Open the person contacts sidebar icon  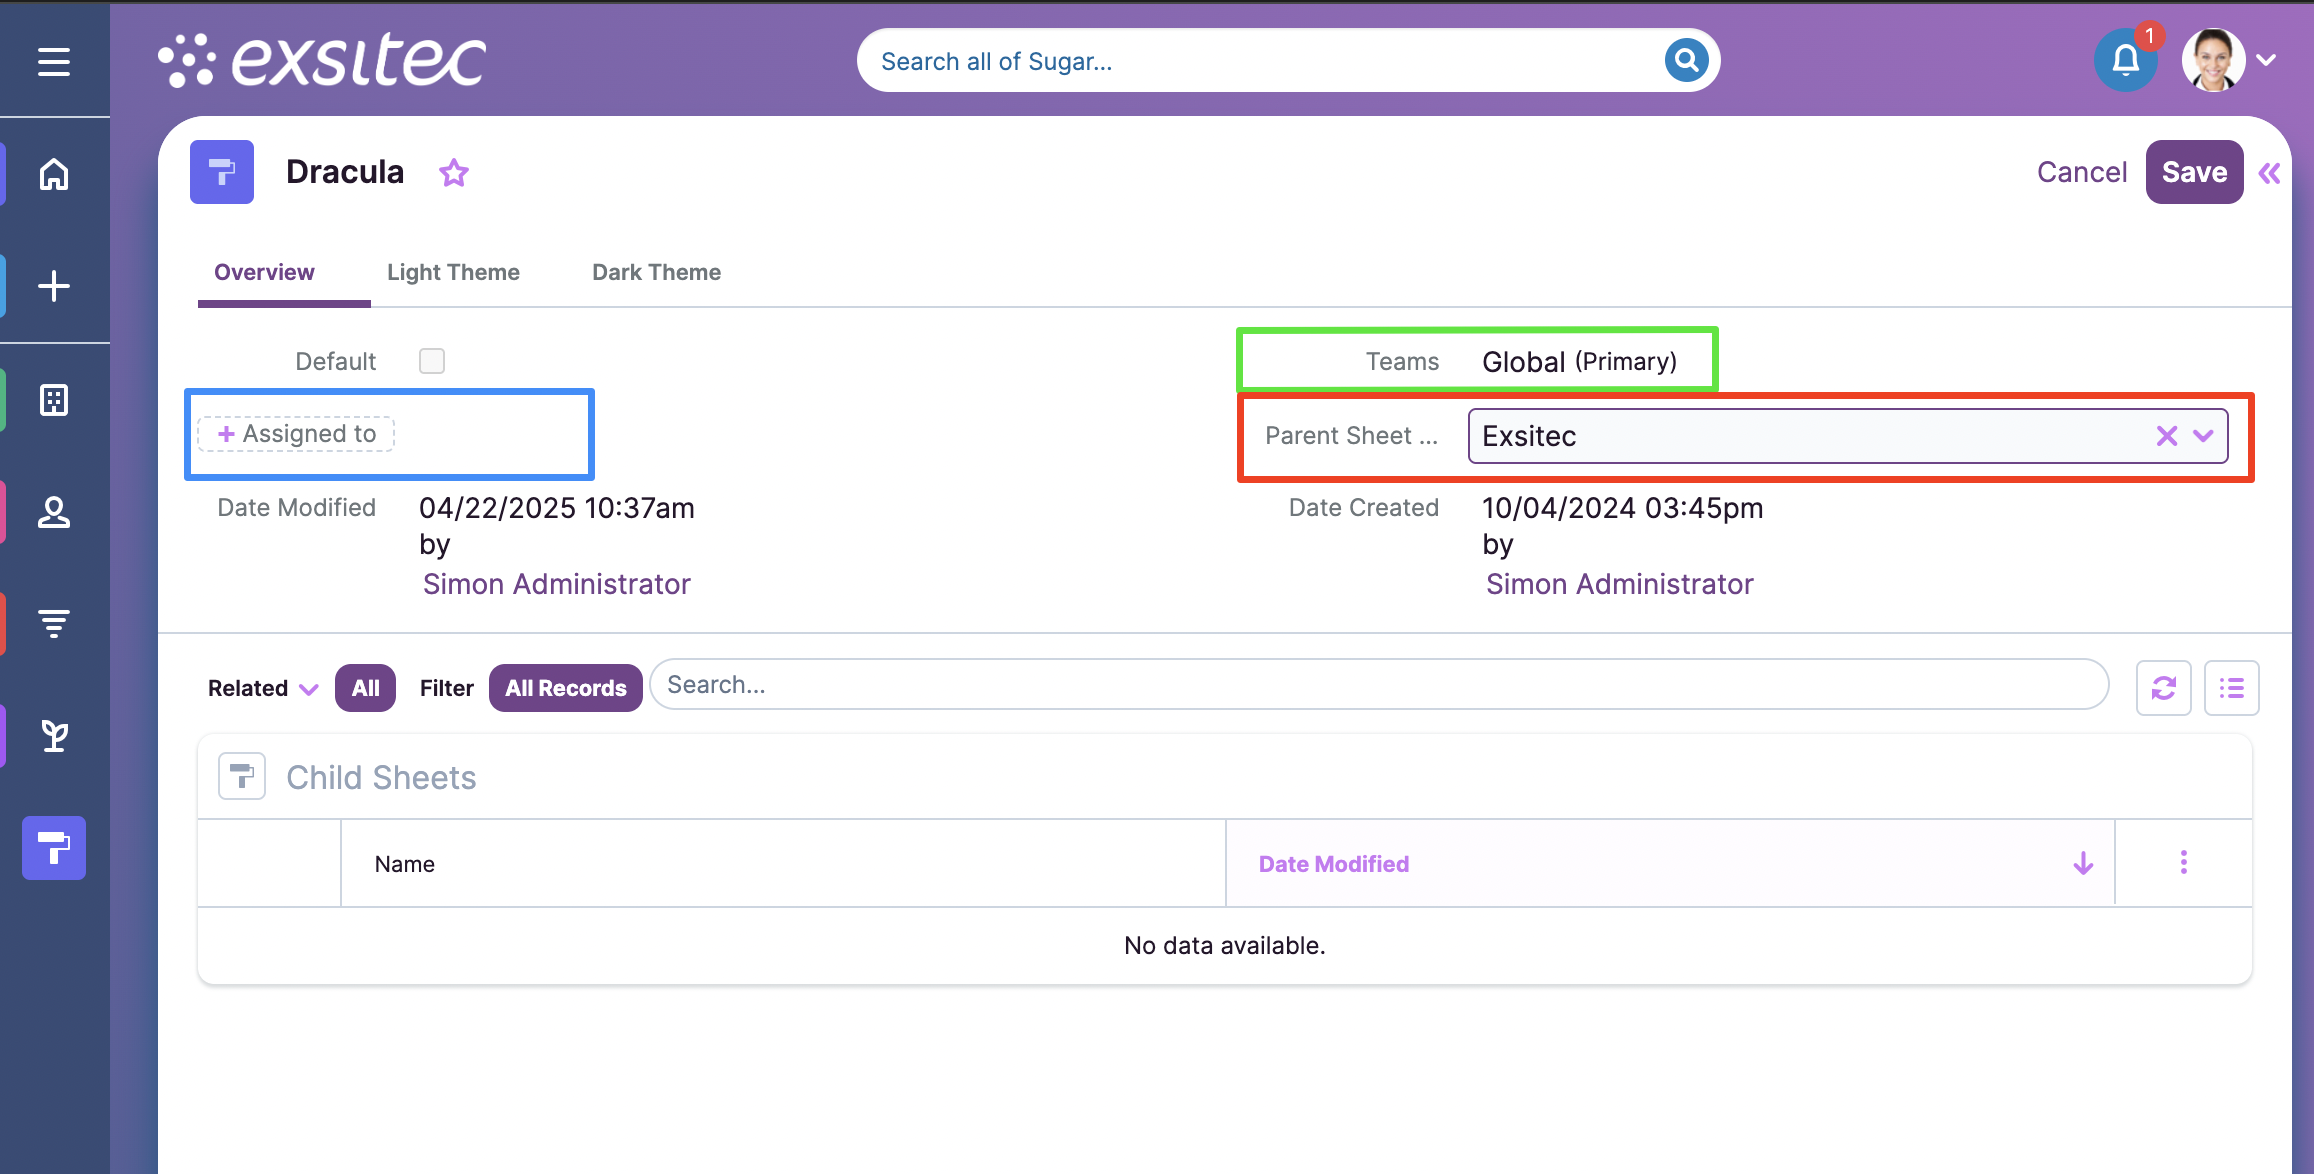pos(54,512)
